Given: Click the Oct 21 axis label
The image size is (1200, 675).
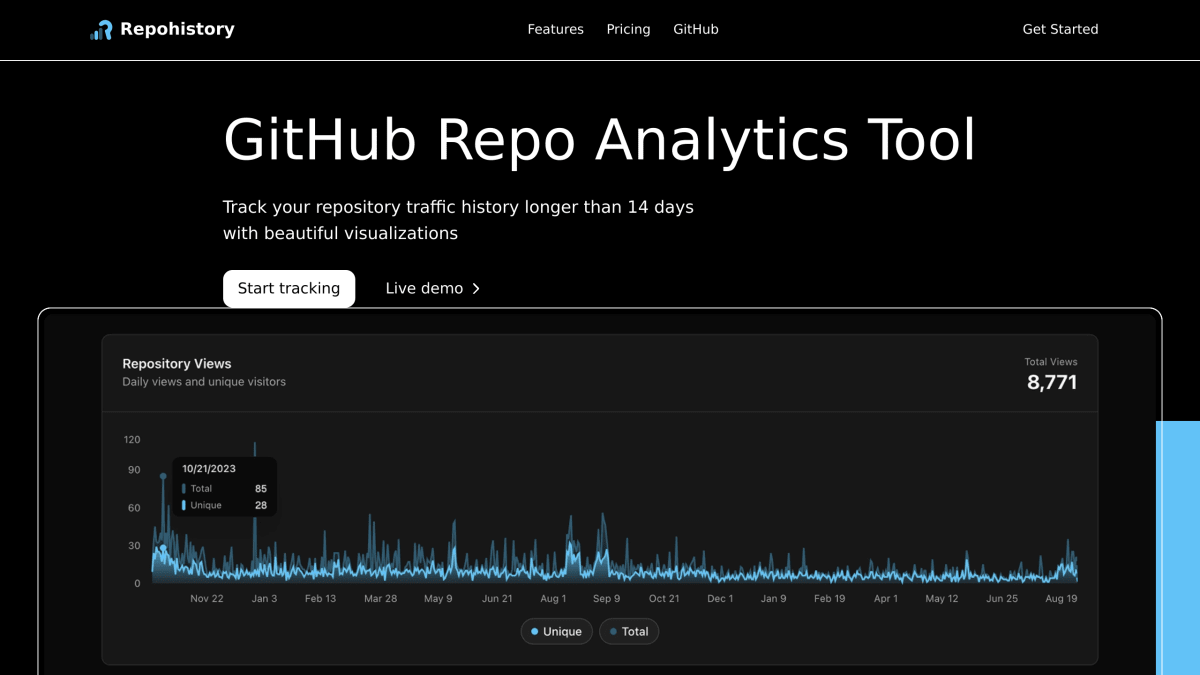Looking at the screenshot, I should click(x=664, y=598).
